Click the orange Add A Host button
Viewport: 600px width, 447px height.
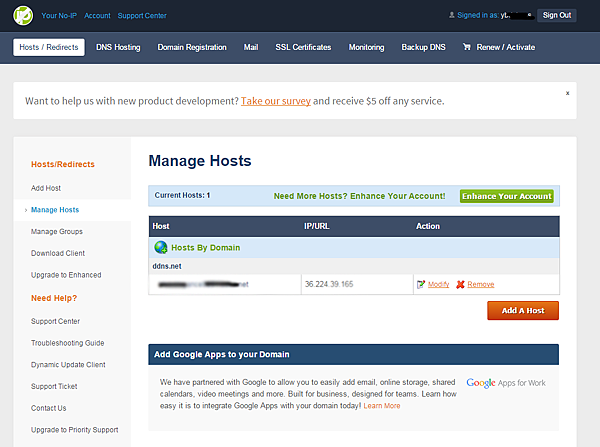click(523, 310)
